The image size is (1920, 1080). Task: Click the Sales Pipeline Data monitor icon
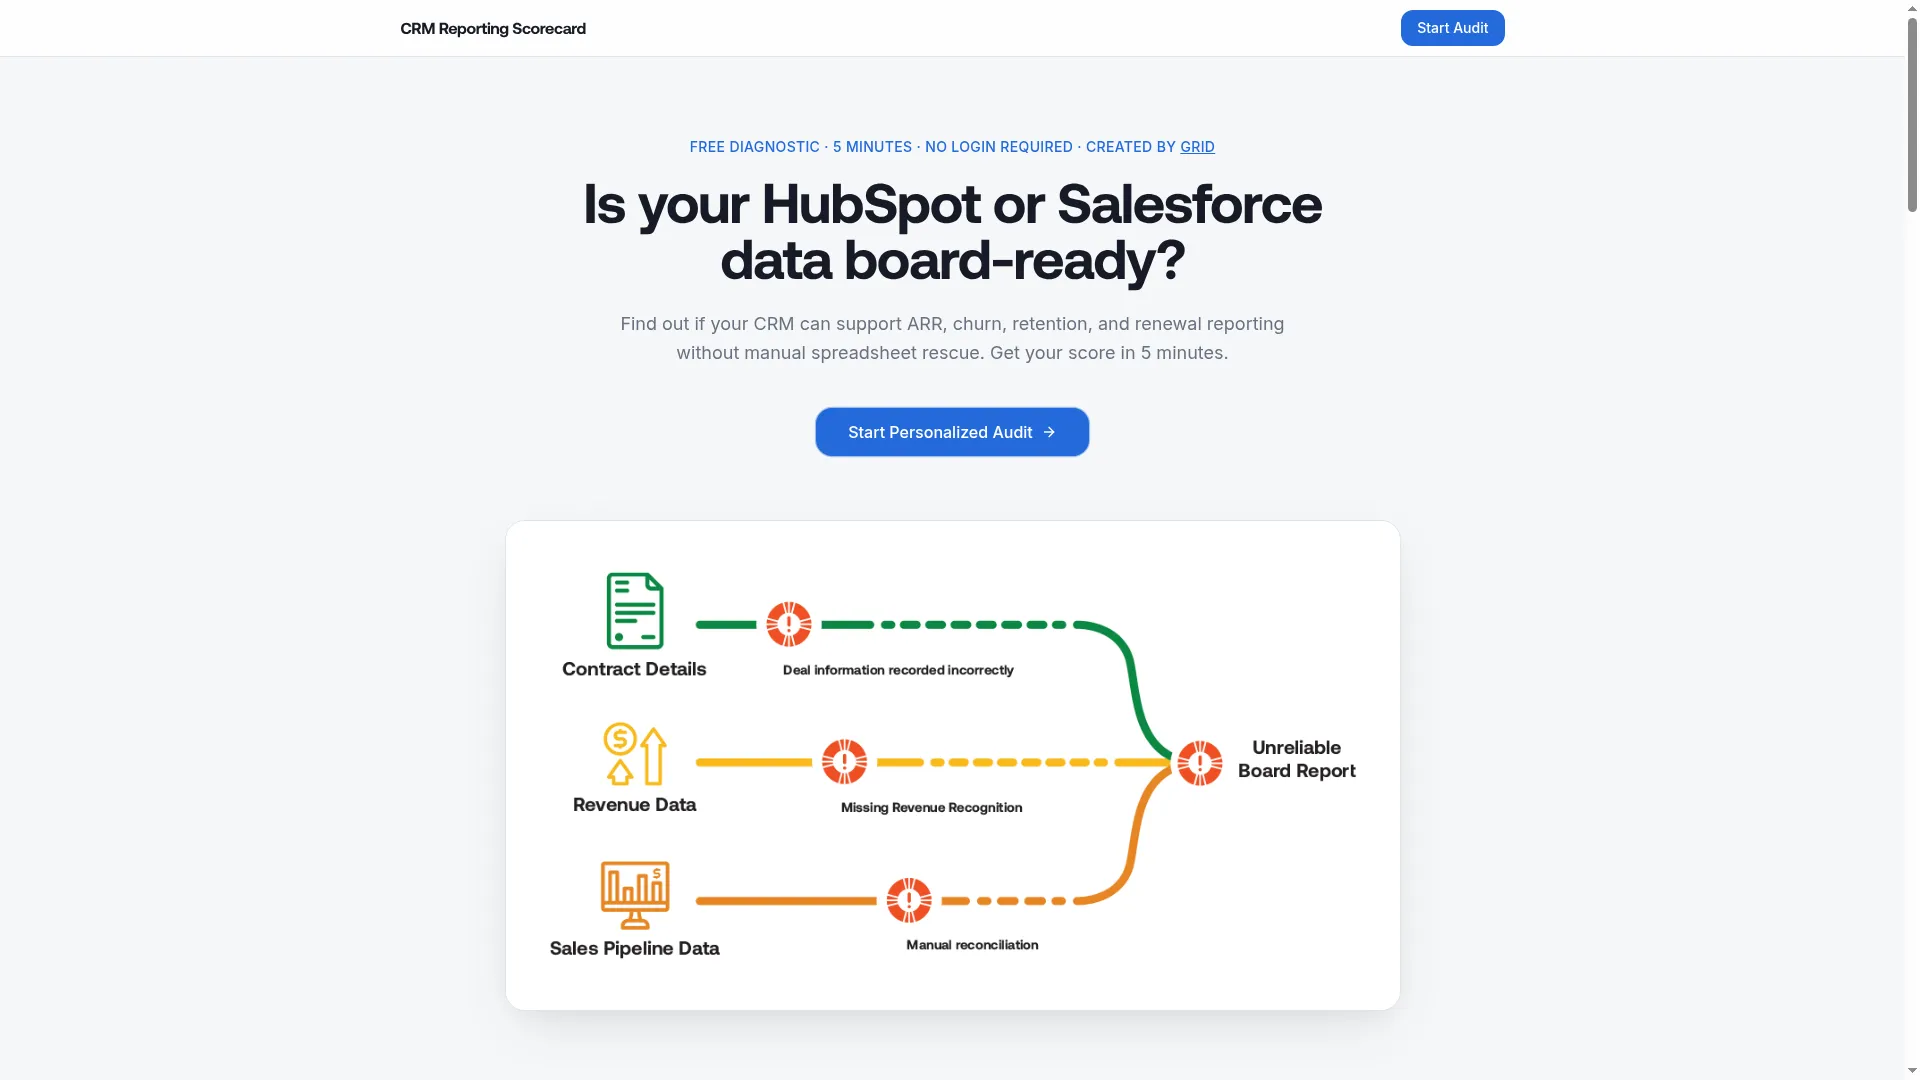coord(635,895)
